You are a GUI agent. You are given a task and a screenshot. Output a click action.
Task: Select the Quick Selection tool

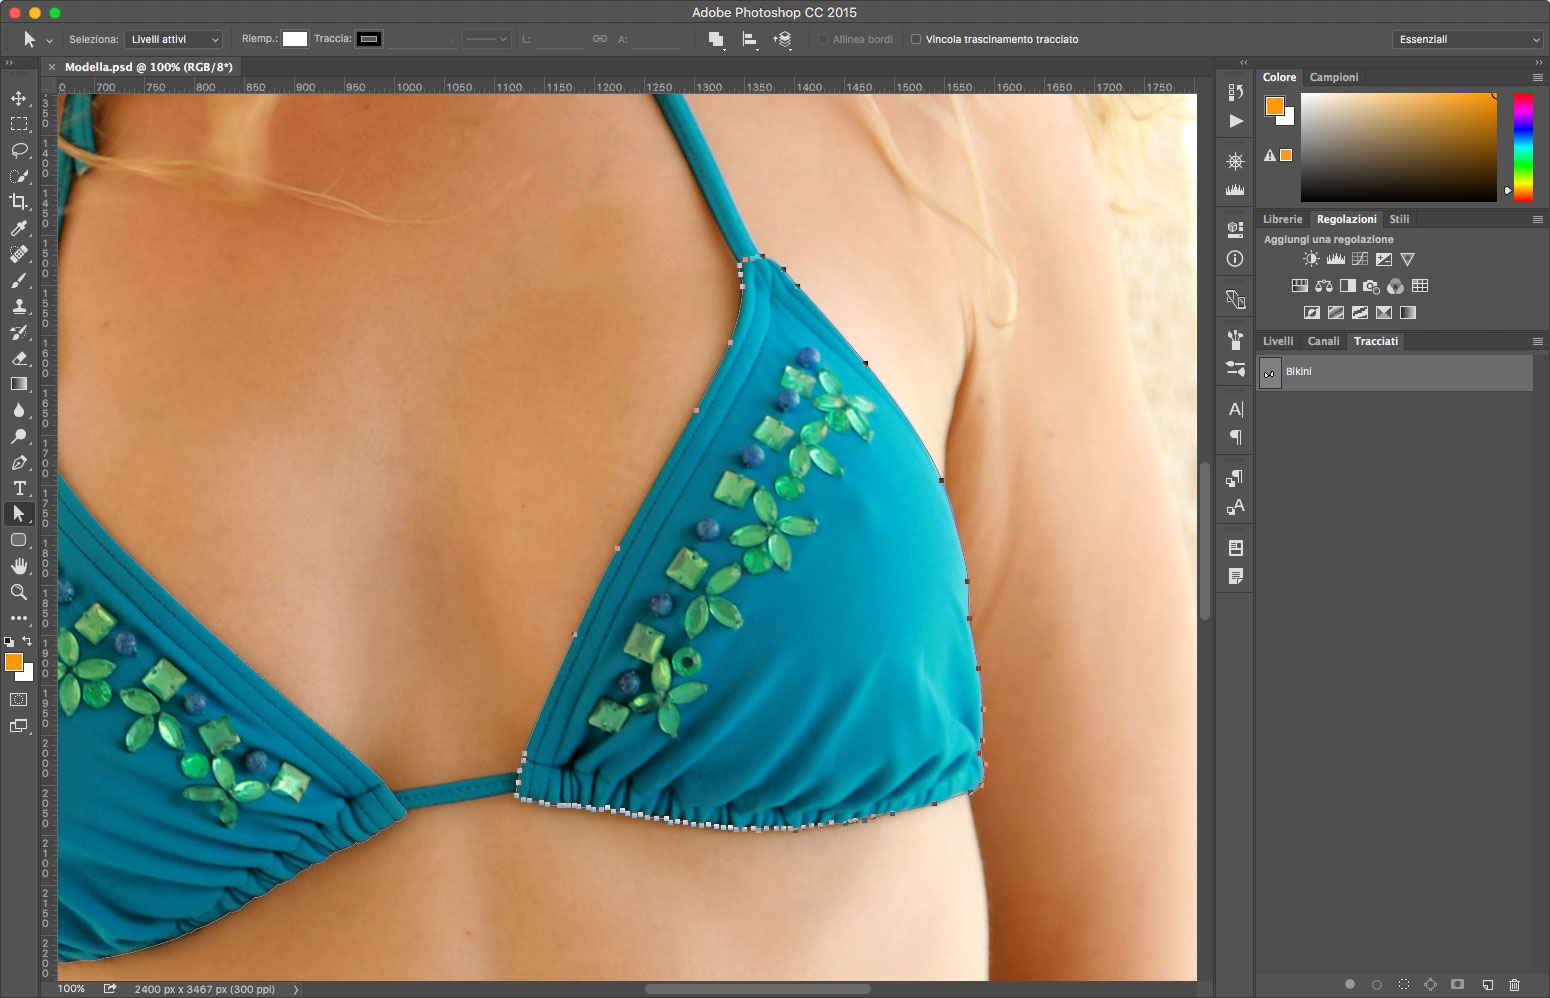19,176
